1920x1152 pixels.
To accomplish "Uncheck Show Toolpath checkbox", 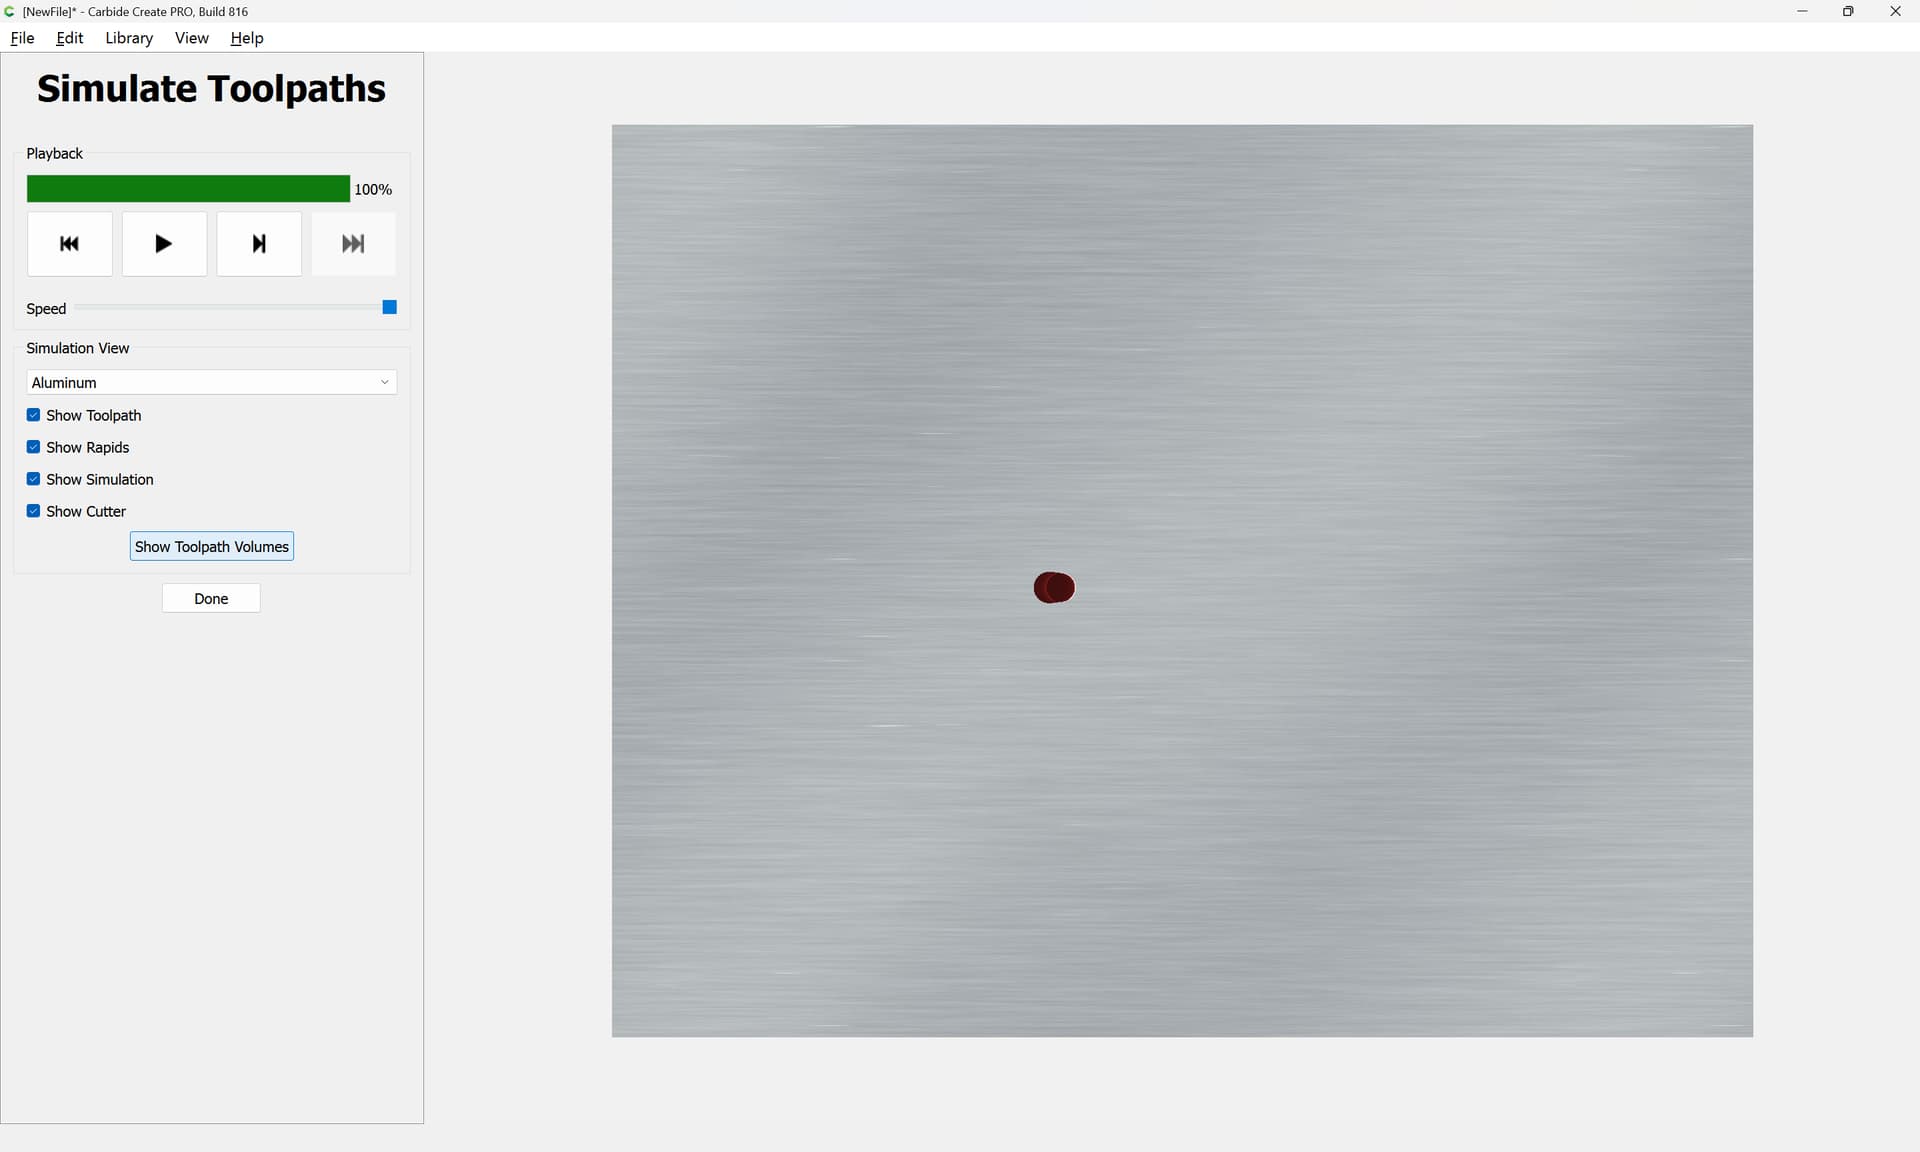I will point(34,415).
